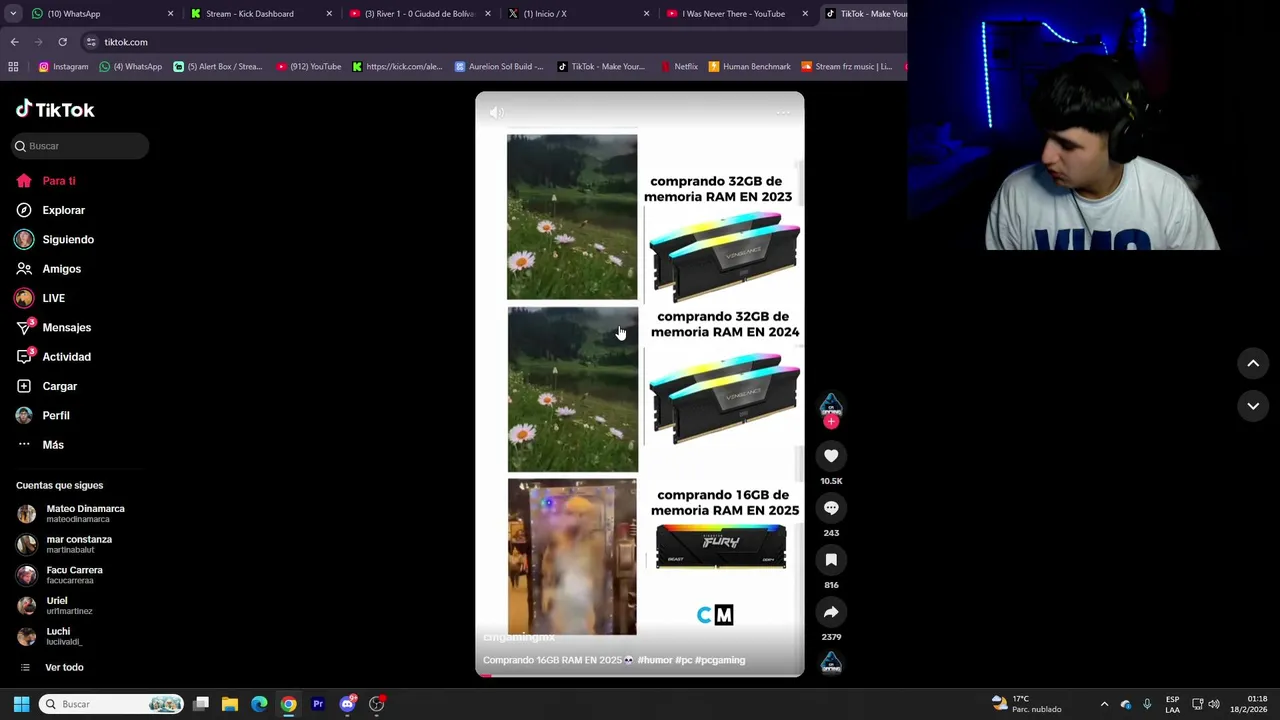
Task: Open the taskbar volume control
Action: click(1214, 704)
